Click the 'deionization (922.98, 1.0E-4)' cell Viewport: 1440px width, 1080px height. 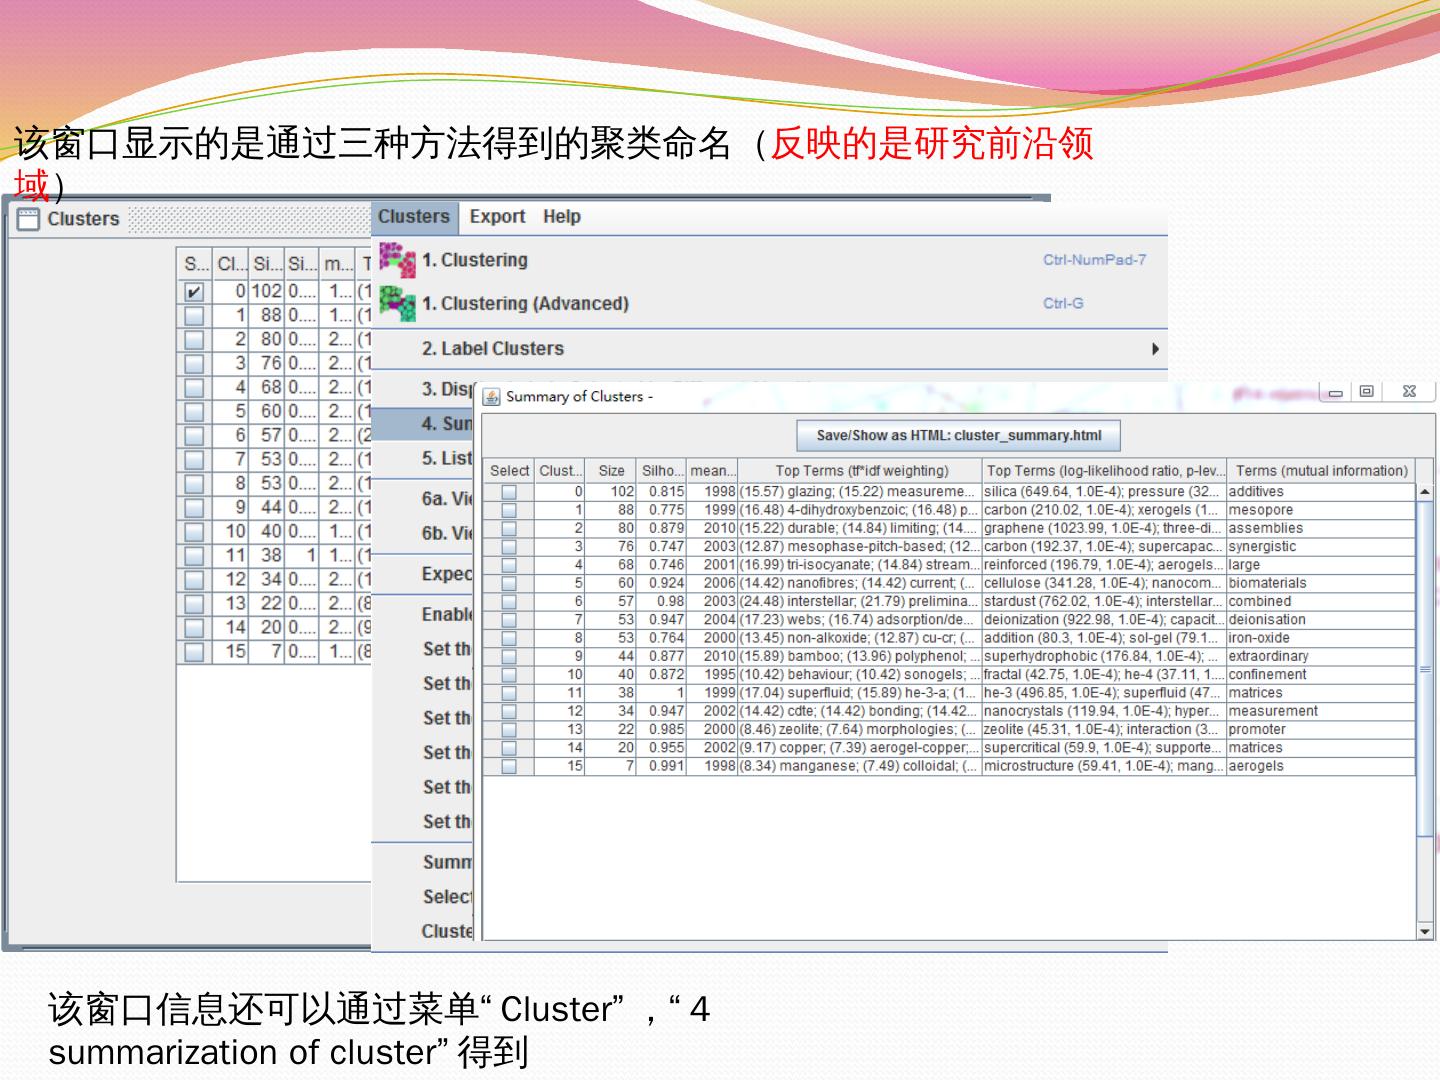click(x=1104, y=620)
